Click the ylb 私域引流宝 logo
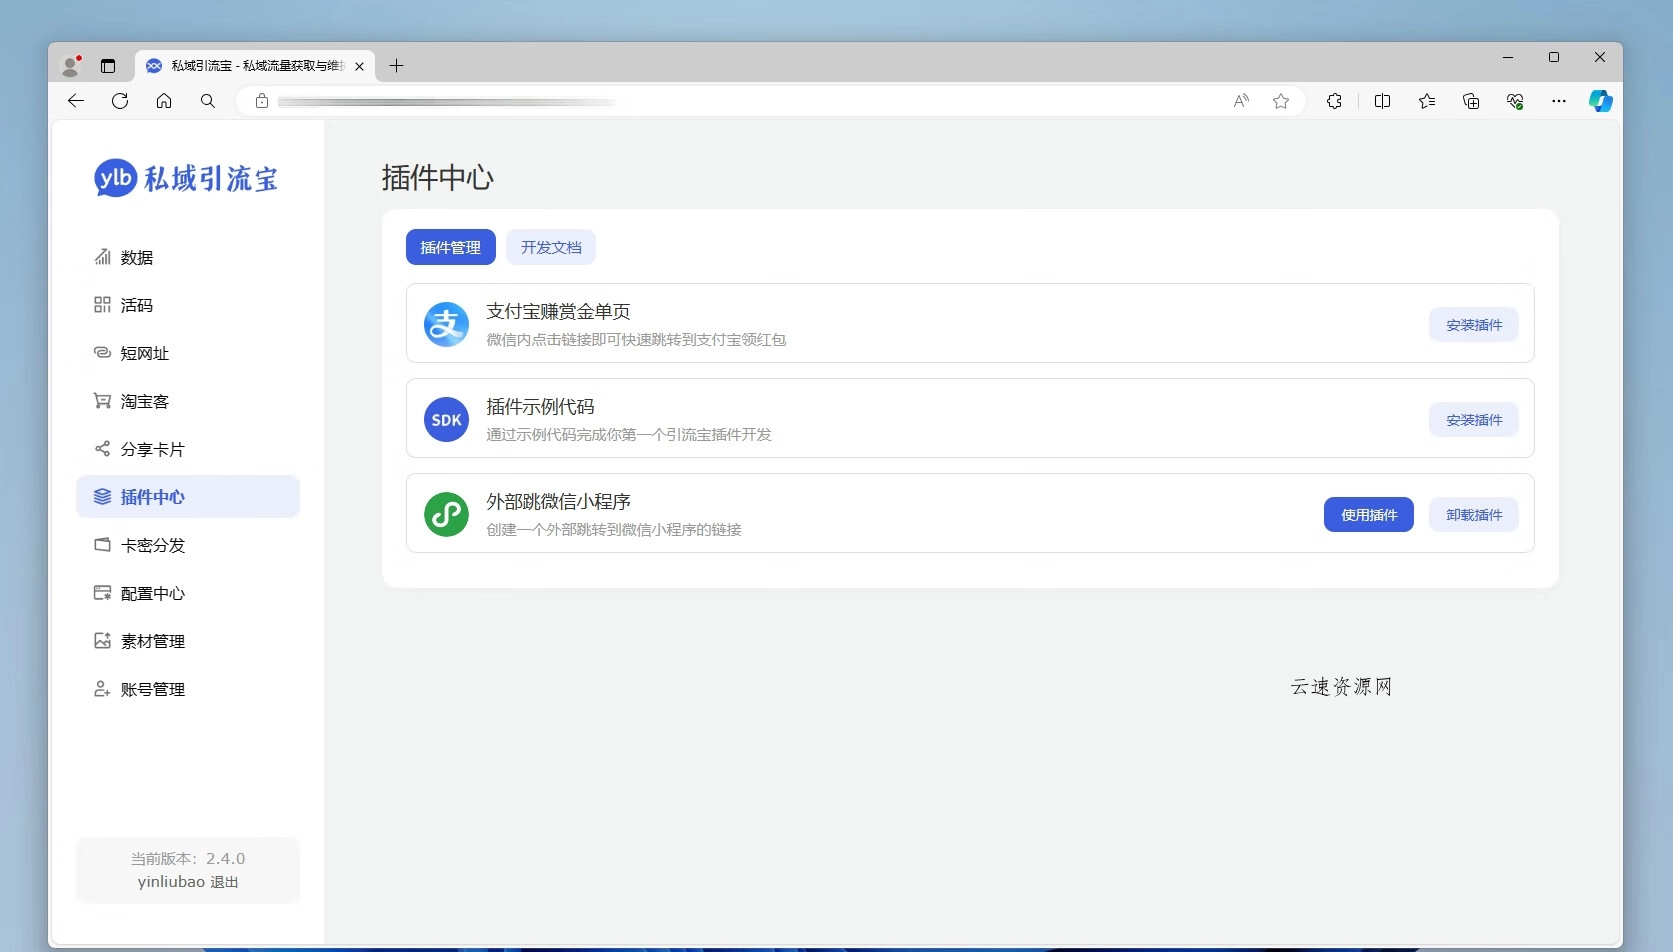1673x952 pixels. pos(185,178)
